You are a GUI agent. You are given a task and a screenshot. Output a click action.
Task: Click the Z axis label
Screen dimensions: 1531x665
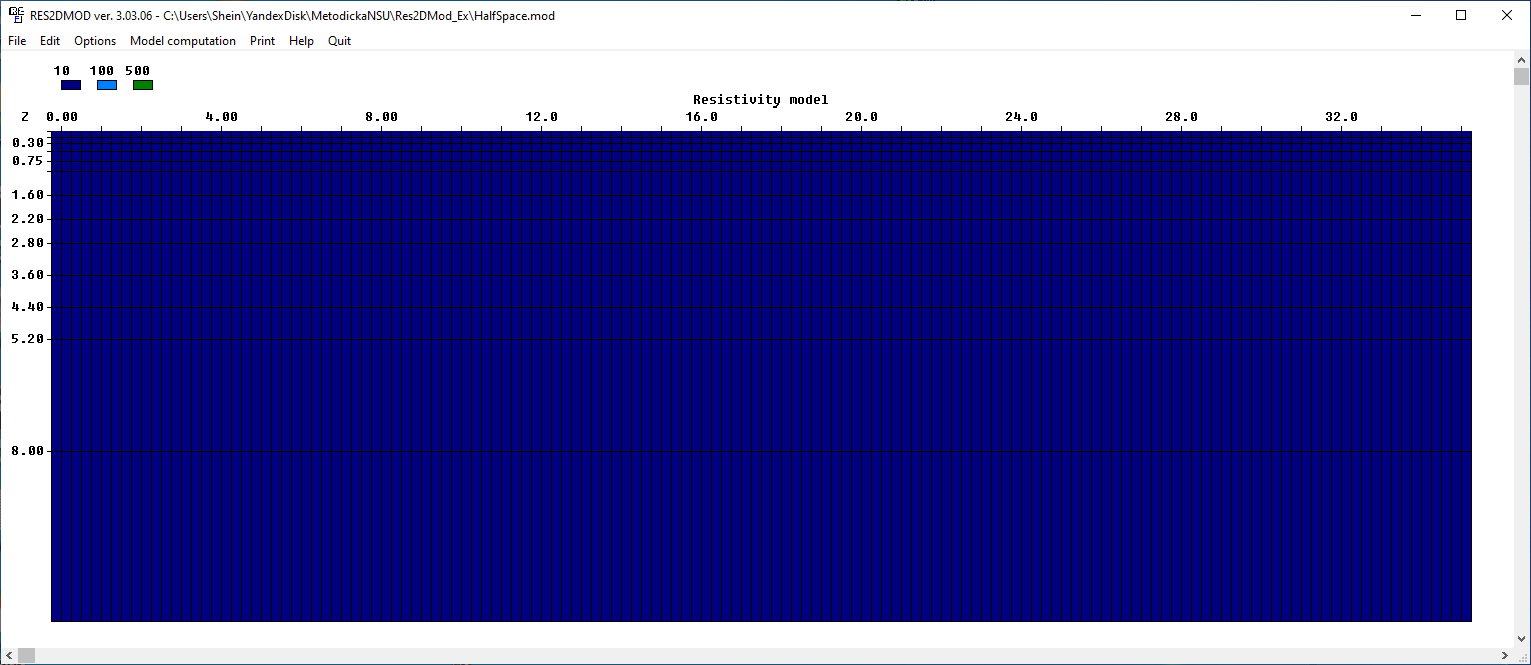pos(25,117)
